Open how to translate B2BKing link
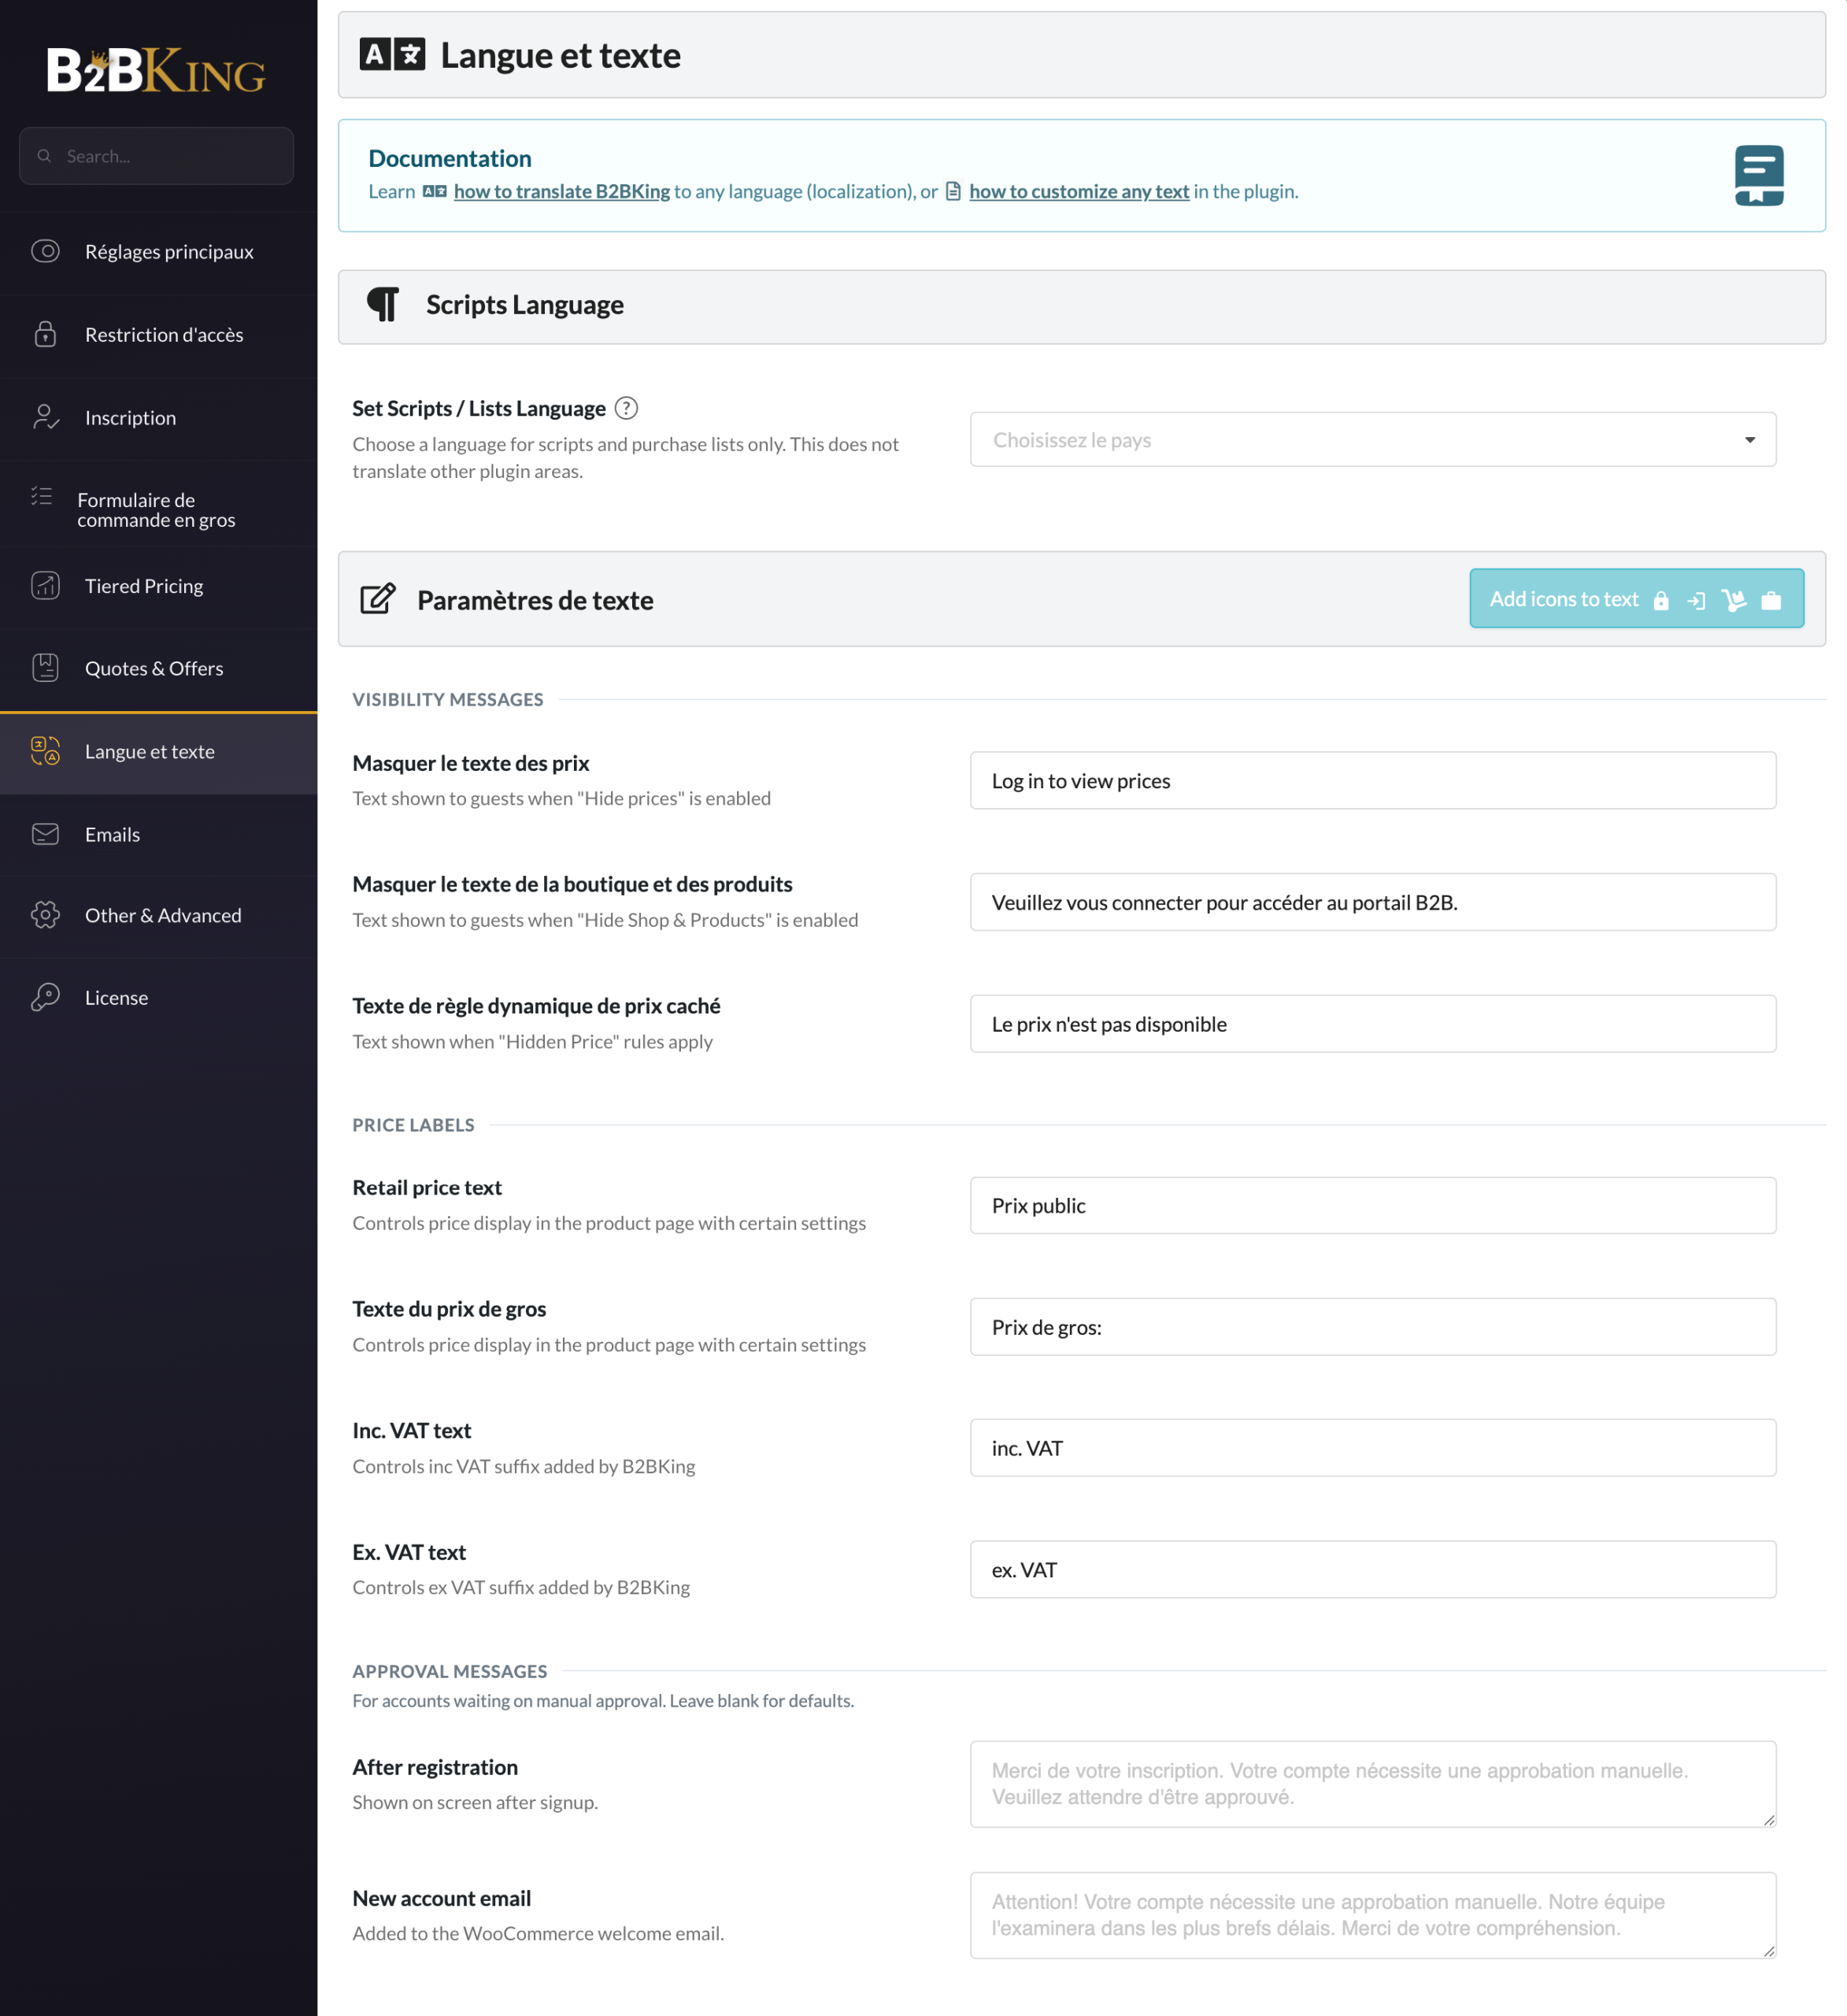 [562, 191]
